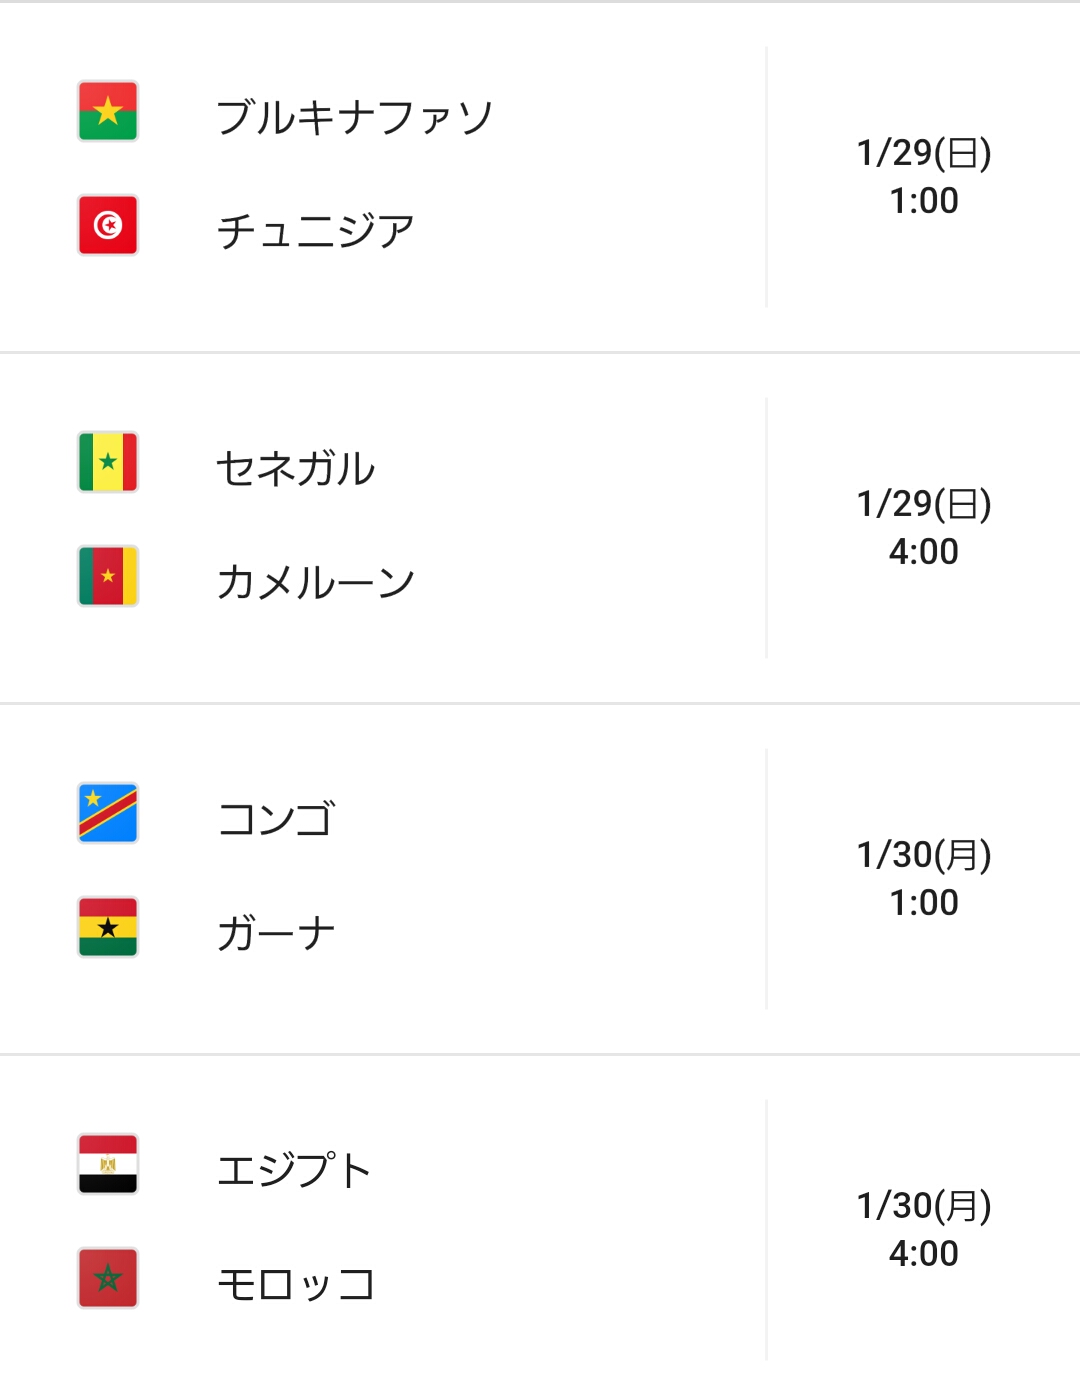The image size is (1080, 1396).
Task: Click the Ghana flag icon
Action: [x=108, y=927]
